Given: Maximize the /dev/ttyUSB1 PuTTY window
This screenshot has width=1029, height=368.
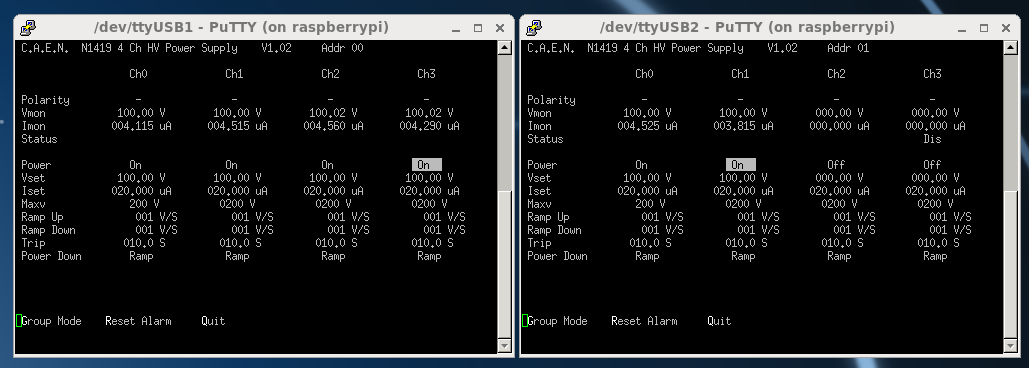Looking at the screenshot, I should pos(478,28).
